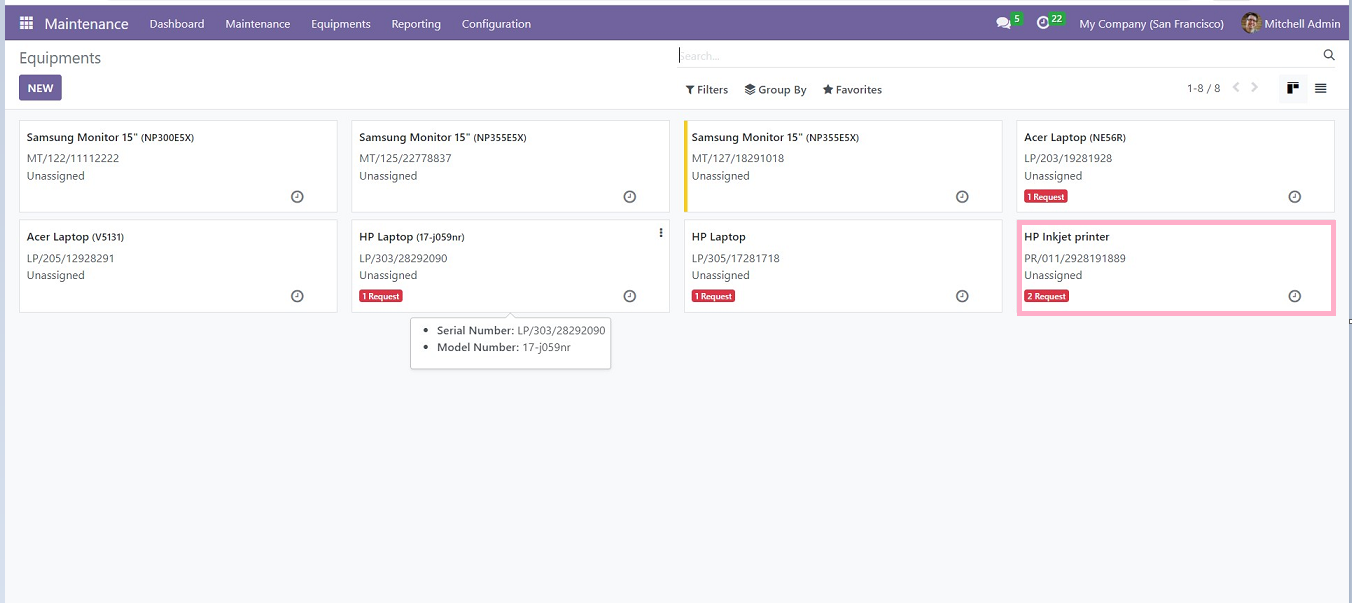The image size is (1352, 603).
Task: Open the Dashboard menu
Action: 177,24
